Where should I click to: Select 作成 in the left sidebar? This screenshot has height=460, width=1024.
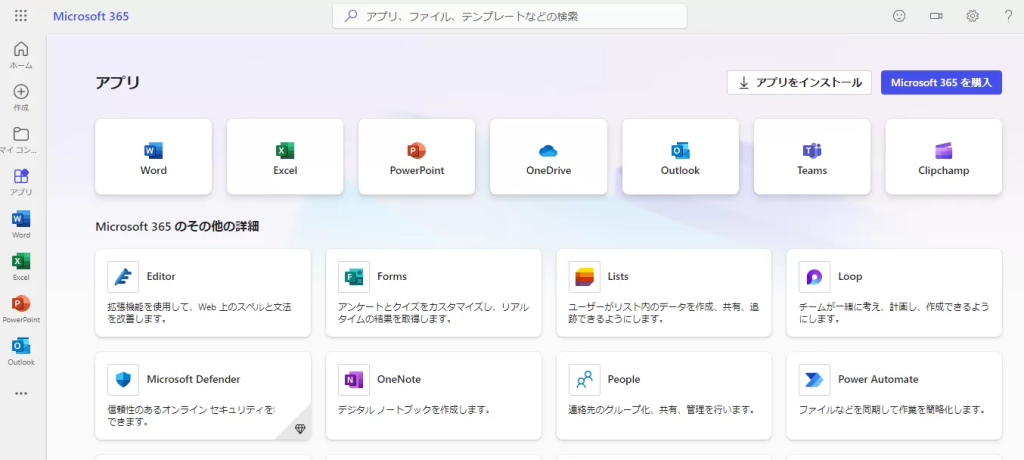21,97
